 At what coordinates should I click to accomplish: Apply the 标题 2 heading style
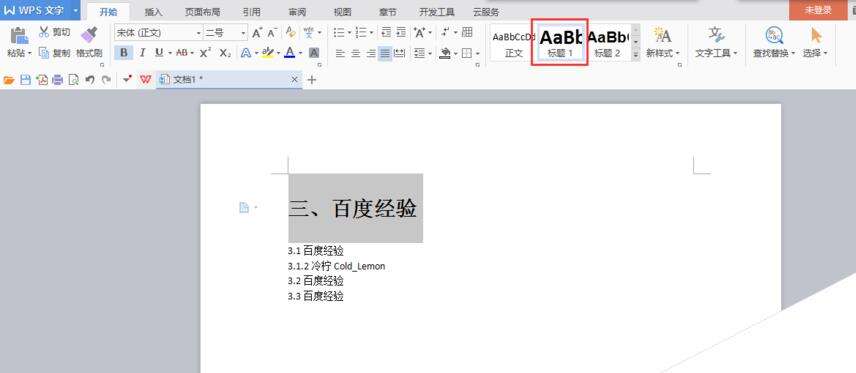click(608, 43)
